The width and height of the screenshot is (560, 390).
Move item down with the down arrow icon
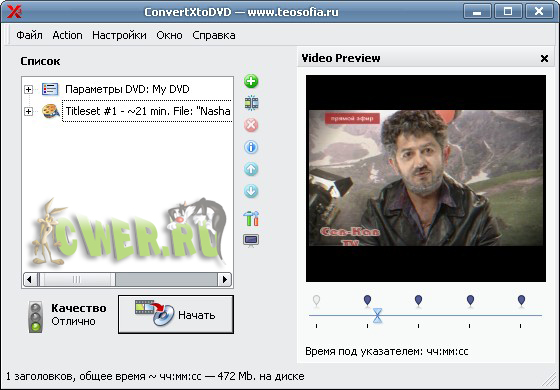[x=251, y=191]
